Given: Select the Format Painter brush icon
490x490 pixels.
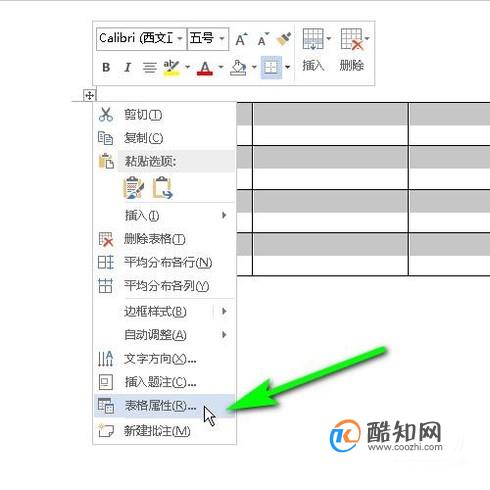Looking at the screenshot, I should tap(284, 39).
